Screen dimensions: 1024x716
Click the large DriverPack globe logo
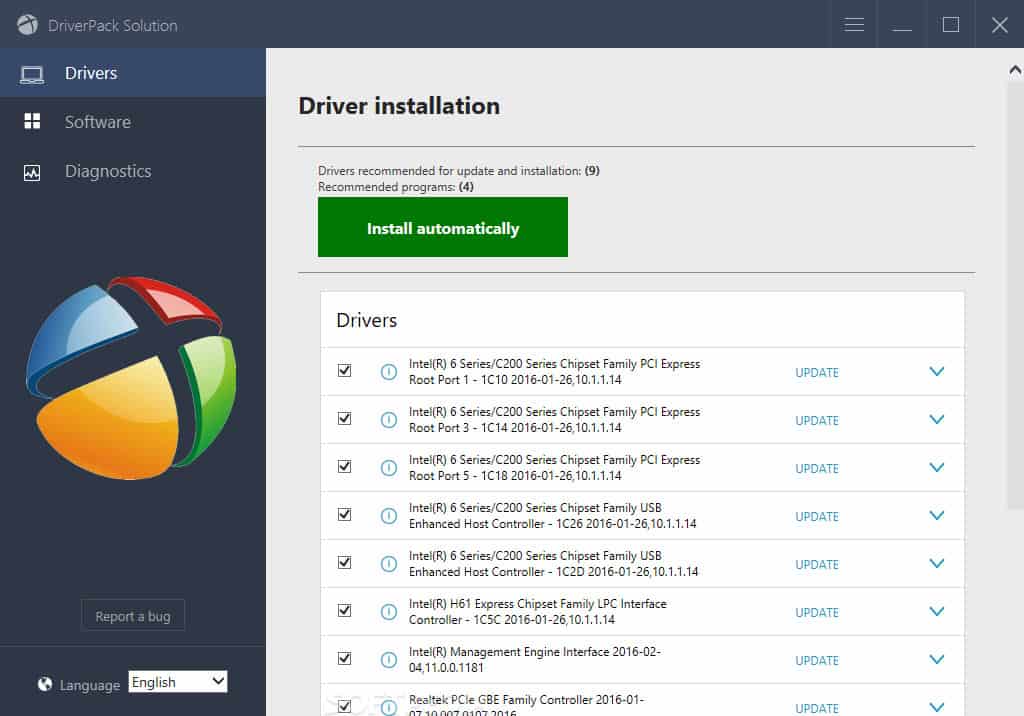pyautogui.click(x=131, y=378)
